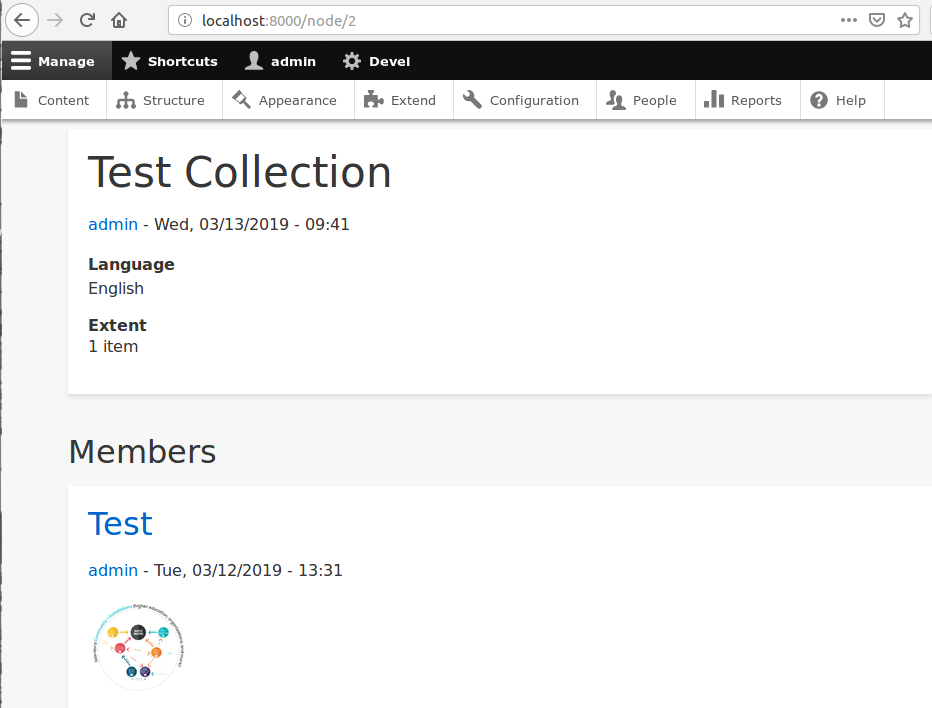Click the Shortcuts star icon
This screenshot has height=708, width=932.
pos(129,60)
